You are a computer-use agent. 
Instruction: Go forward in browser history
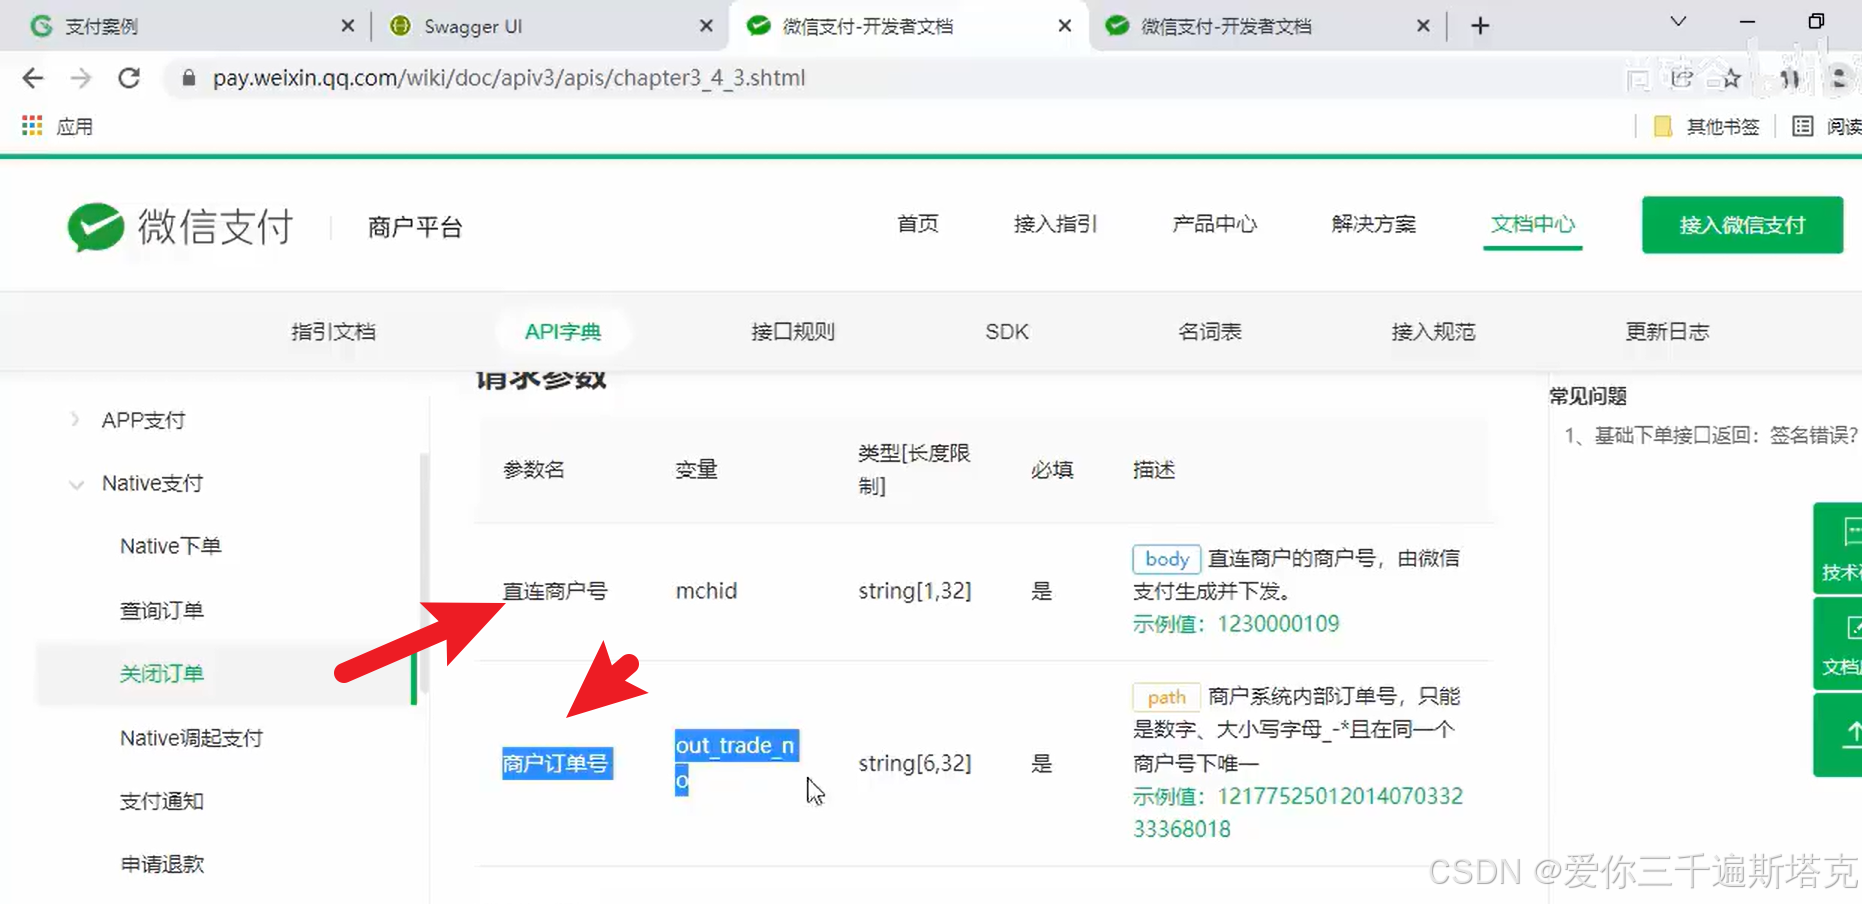(81, 78)
